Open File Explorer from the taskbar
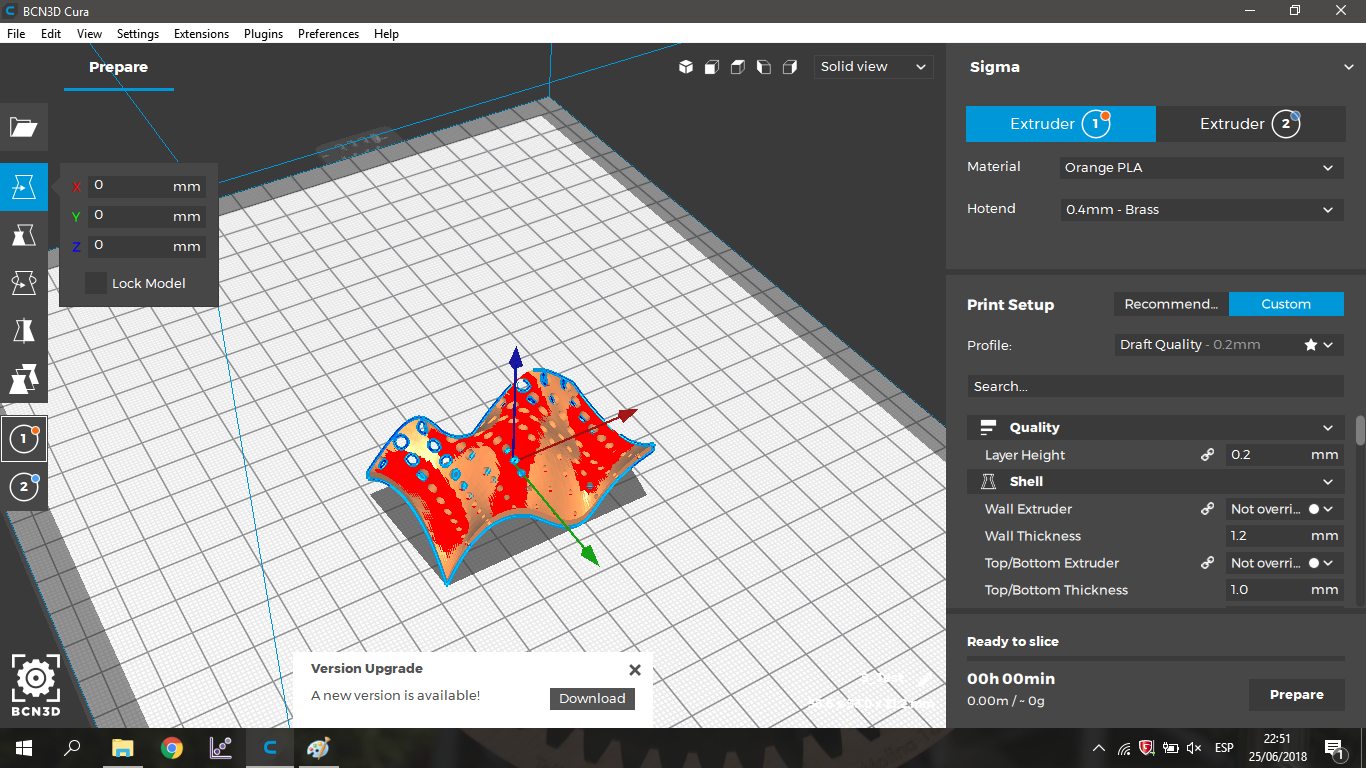 [x=122, y=748]
